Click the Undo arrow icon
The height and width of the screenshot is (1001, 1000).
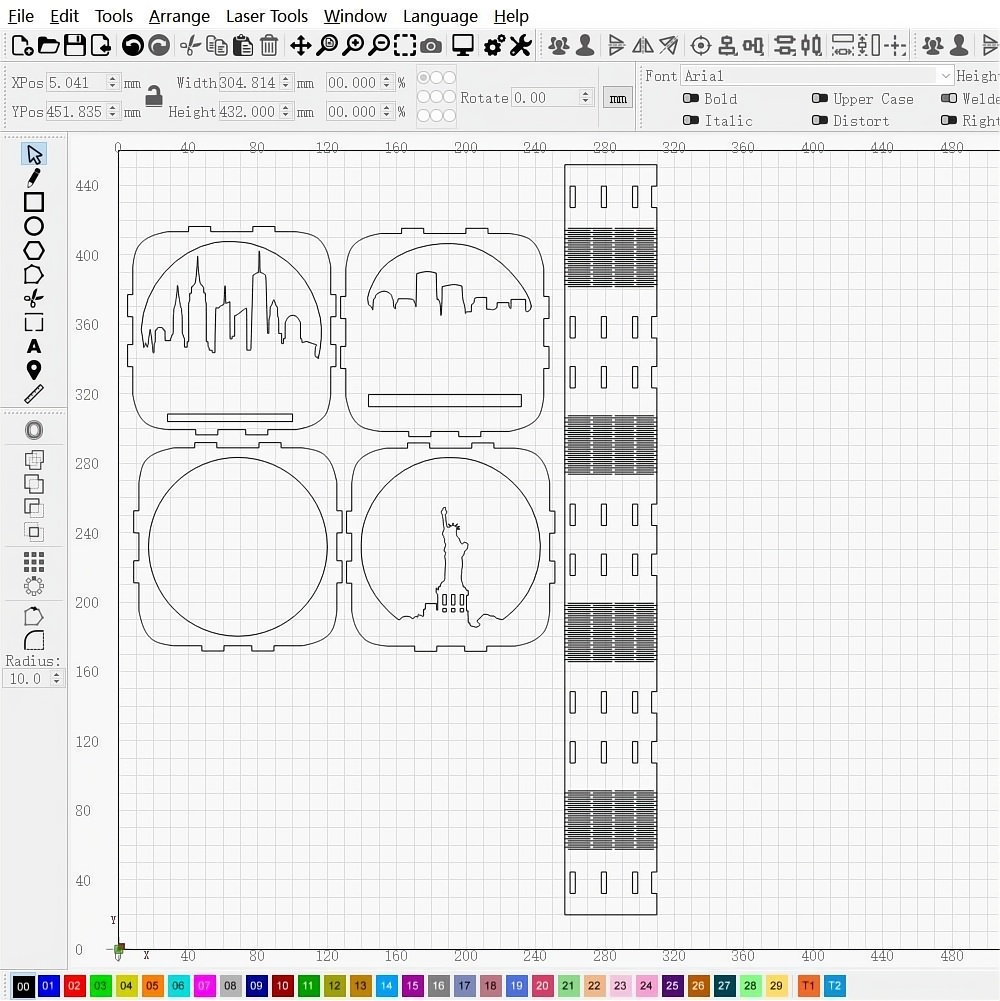pyautogui.click(x=133, y=45)
